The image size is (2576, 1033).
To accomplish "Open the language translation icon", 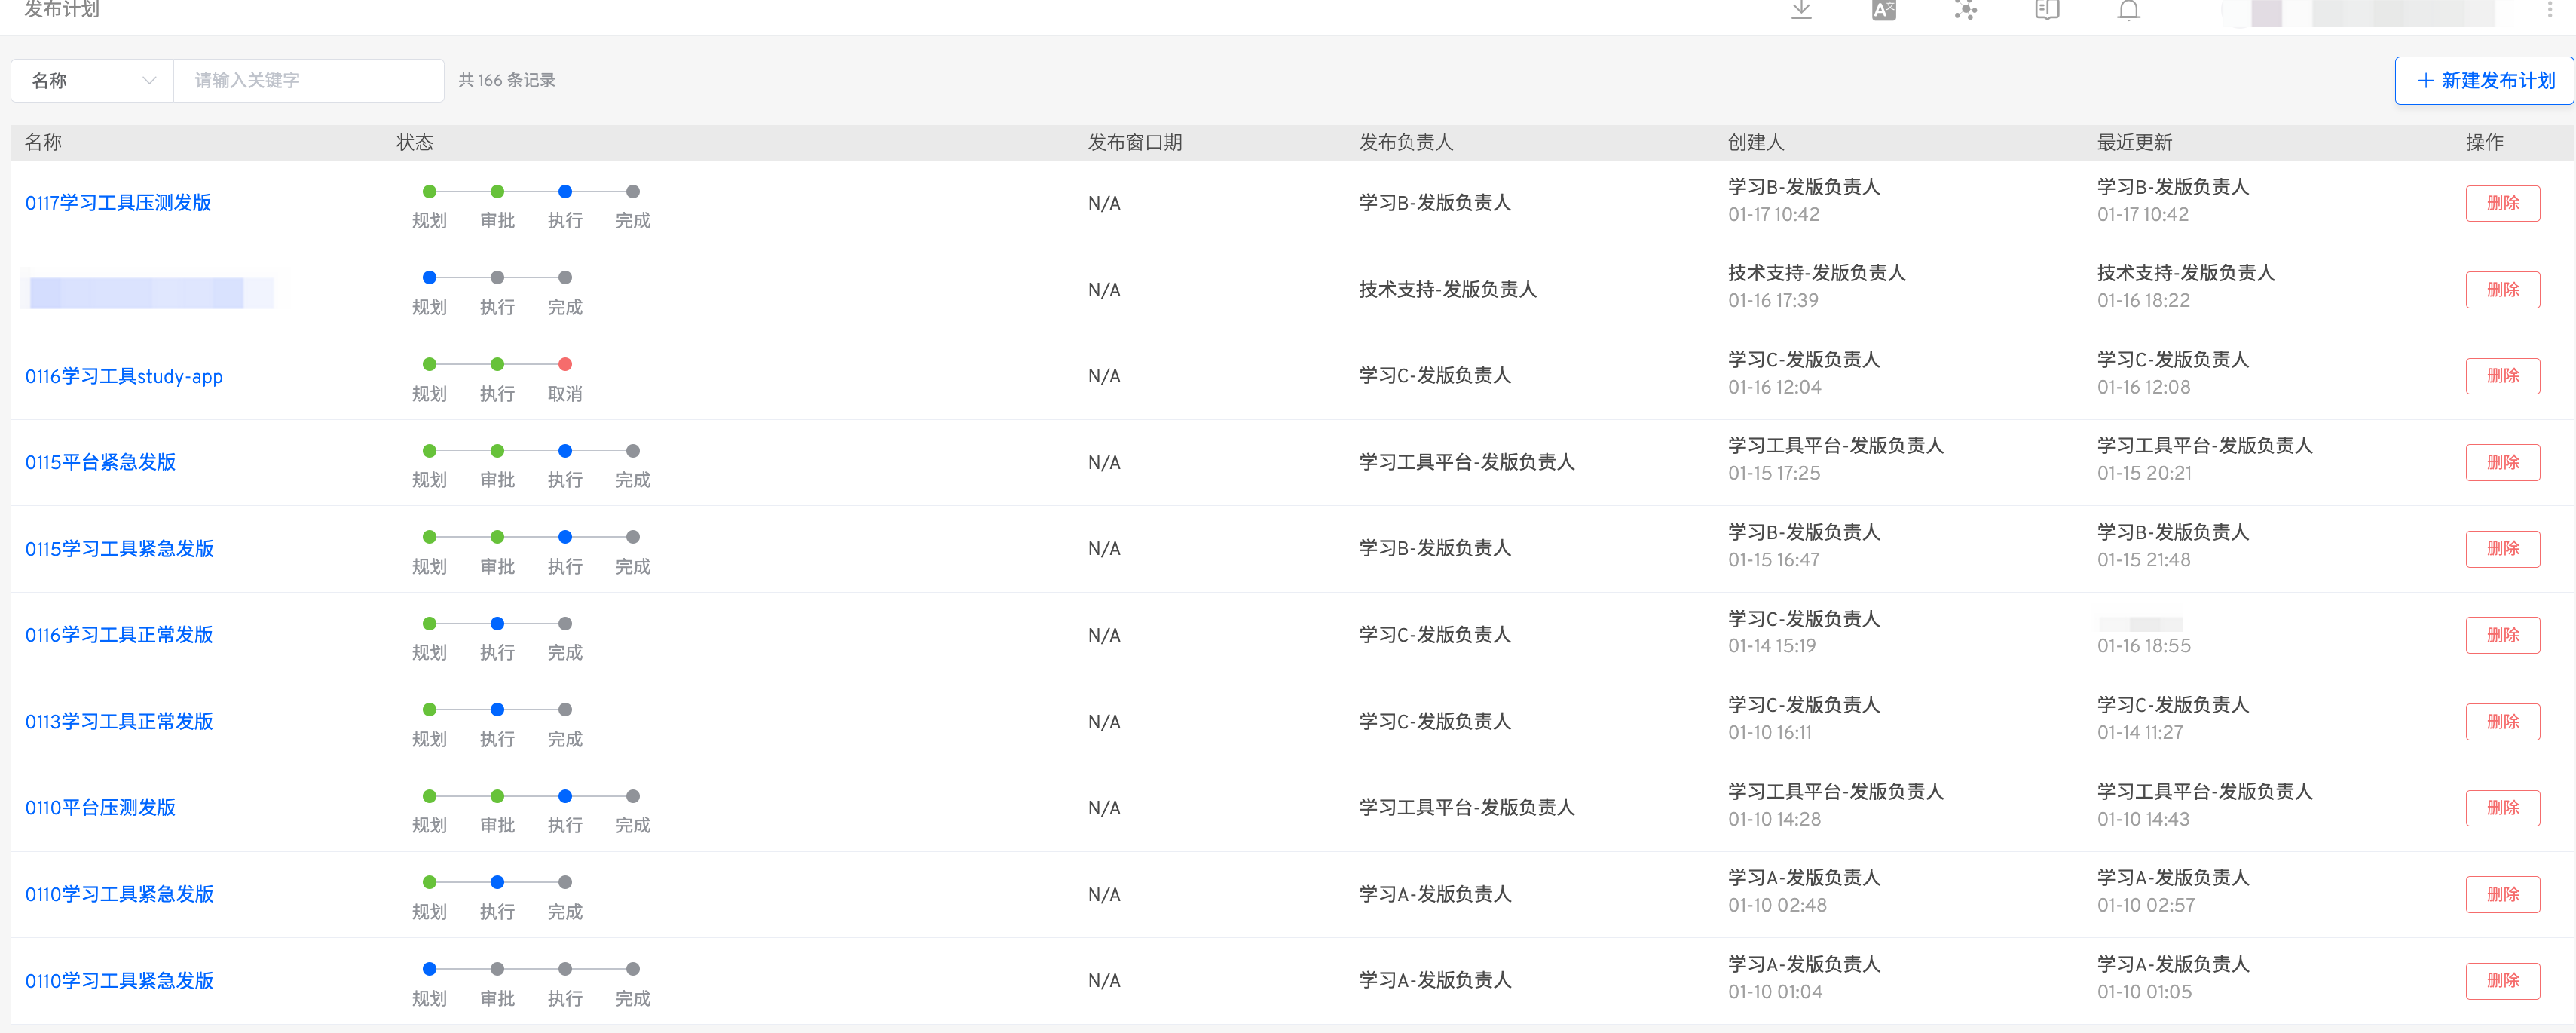I will coord(1883,10).
